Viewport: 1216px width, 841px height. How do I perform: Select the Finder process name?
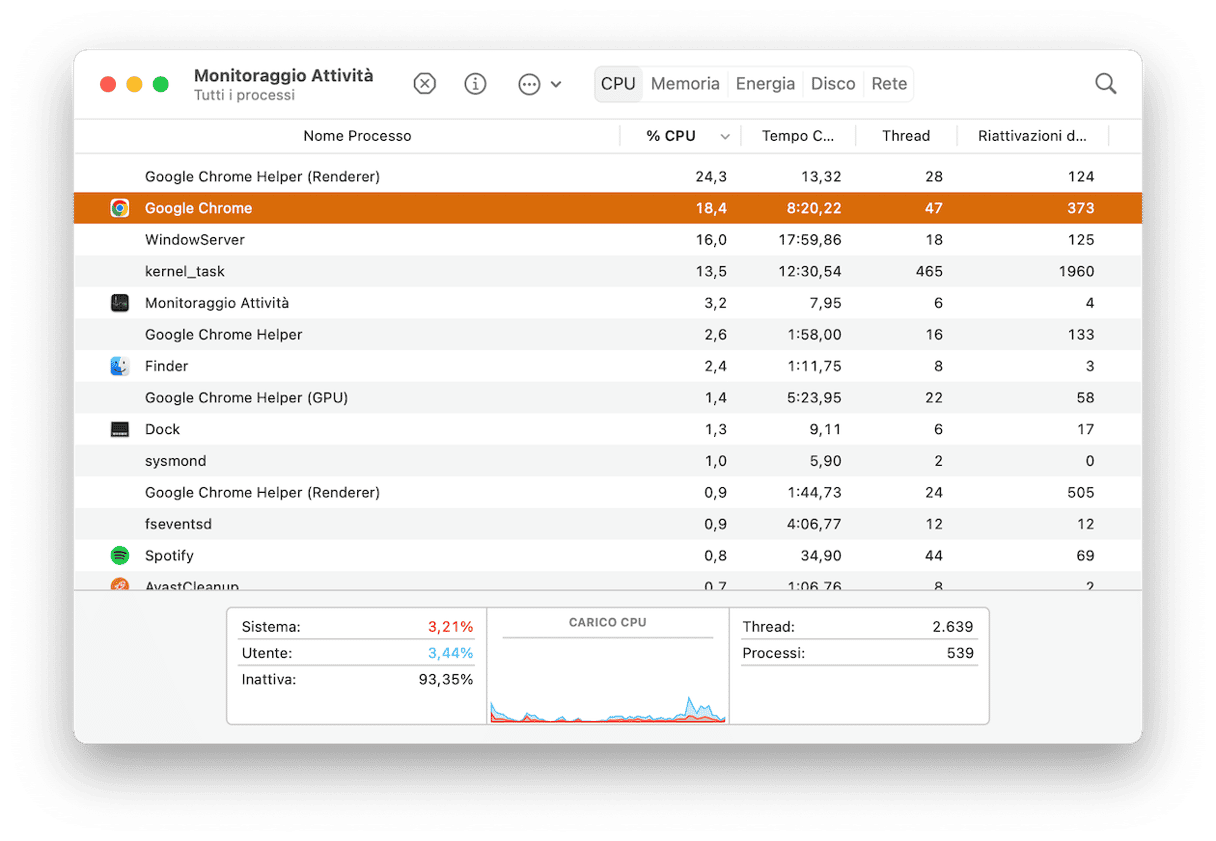[x=167, y=366]
